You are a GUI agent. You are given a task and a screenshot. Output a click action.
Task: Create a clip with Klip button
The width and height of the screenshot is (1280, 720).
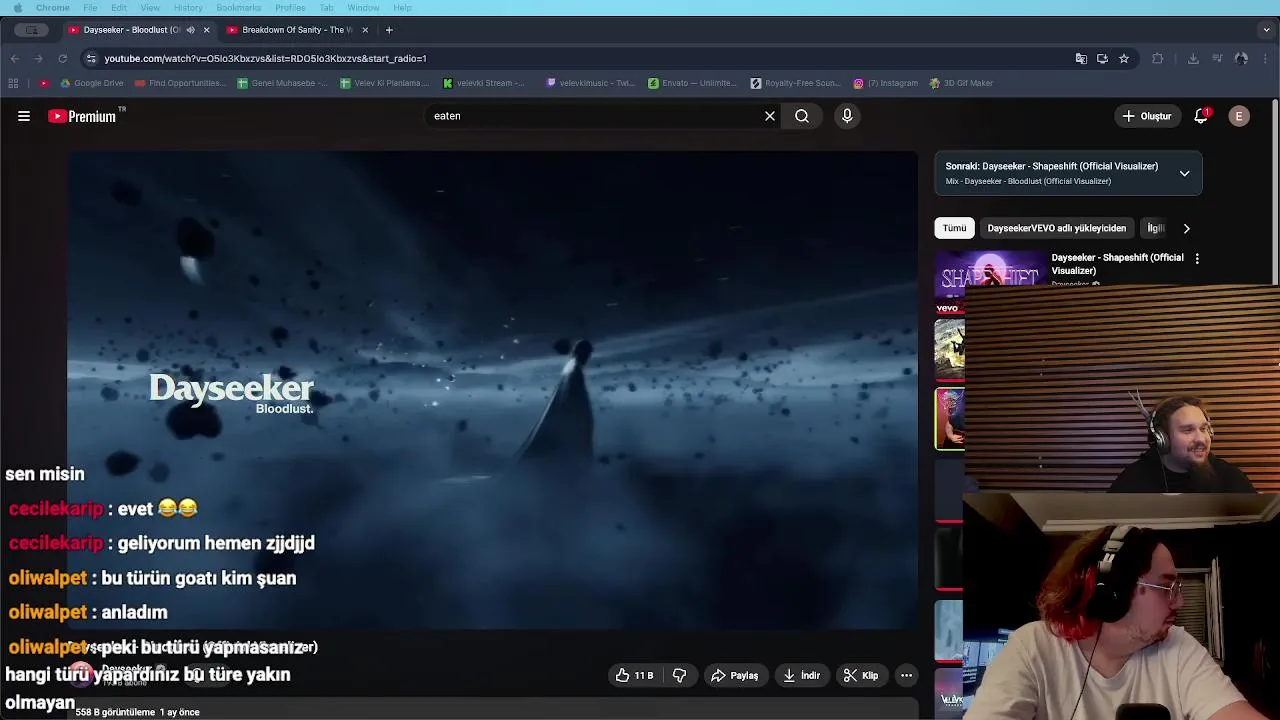click(860, 675)
